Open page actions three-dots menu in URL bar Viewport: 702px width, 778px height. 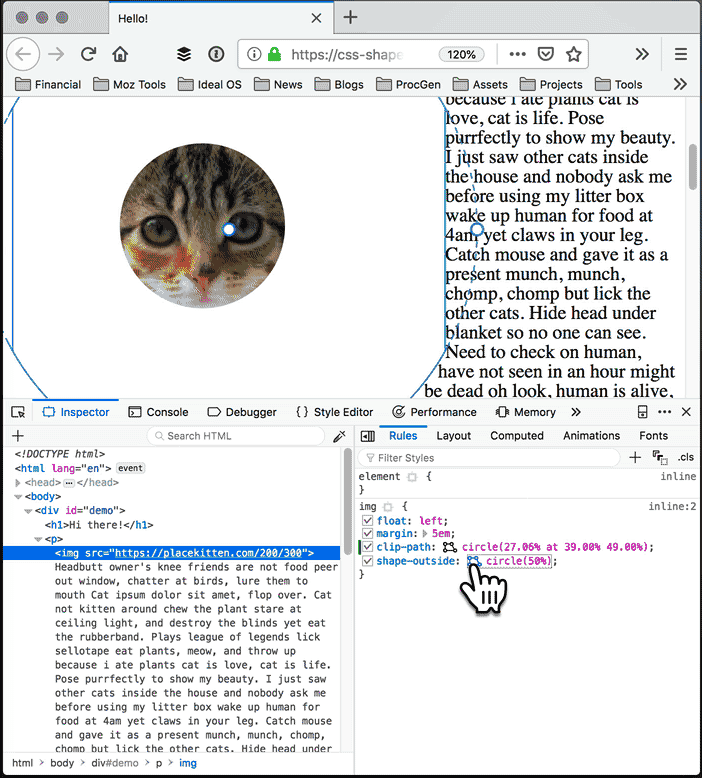(517, 54)
